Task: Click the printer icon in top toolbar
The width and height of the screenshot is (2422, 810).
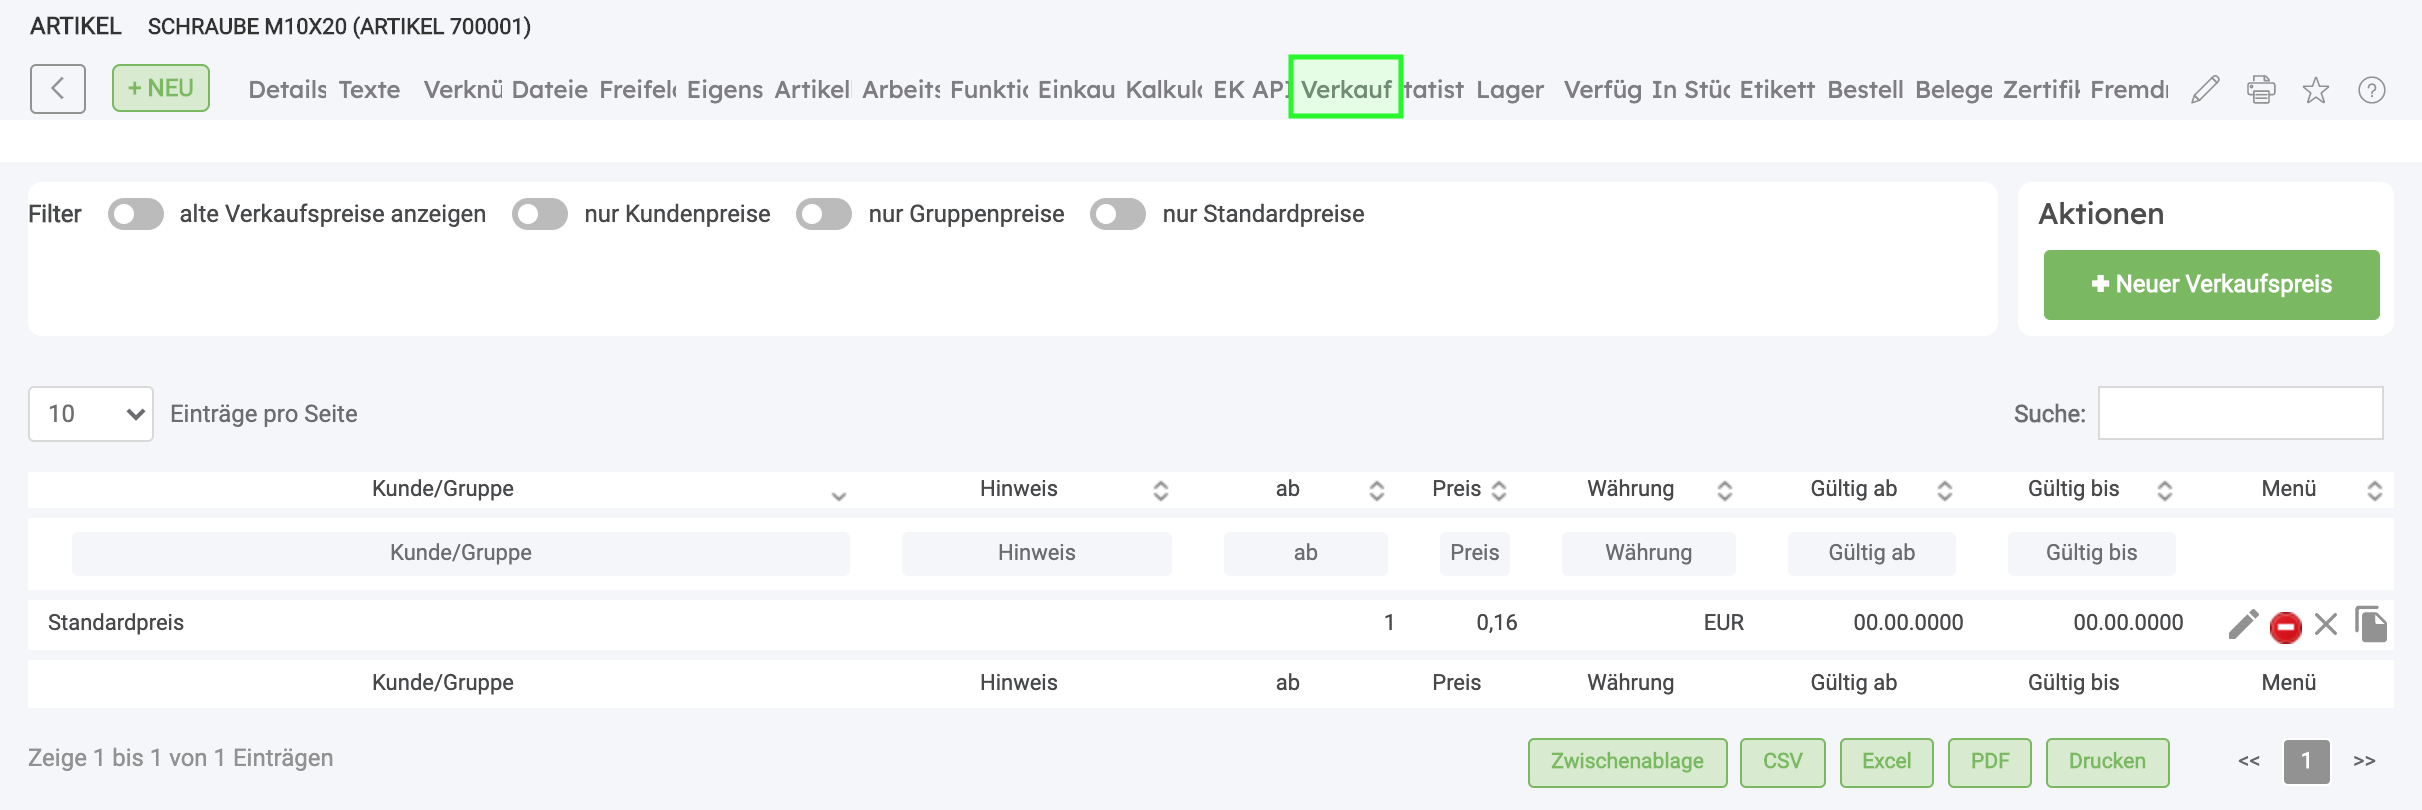Action: click(2261, 90)
